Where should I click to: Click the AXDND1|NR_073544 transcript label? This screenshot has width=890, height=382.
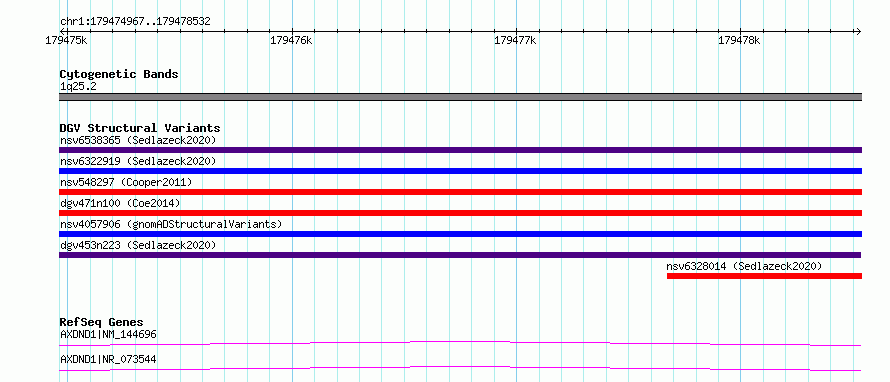(108, 360)
